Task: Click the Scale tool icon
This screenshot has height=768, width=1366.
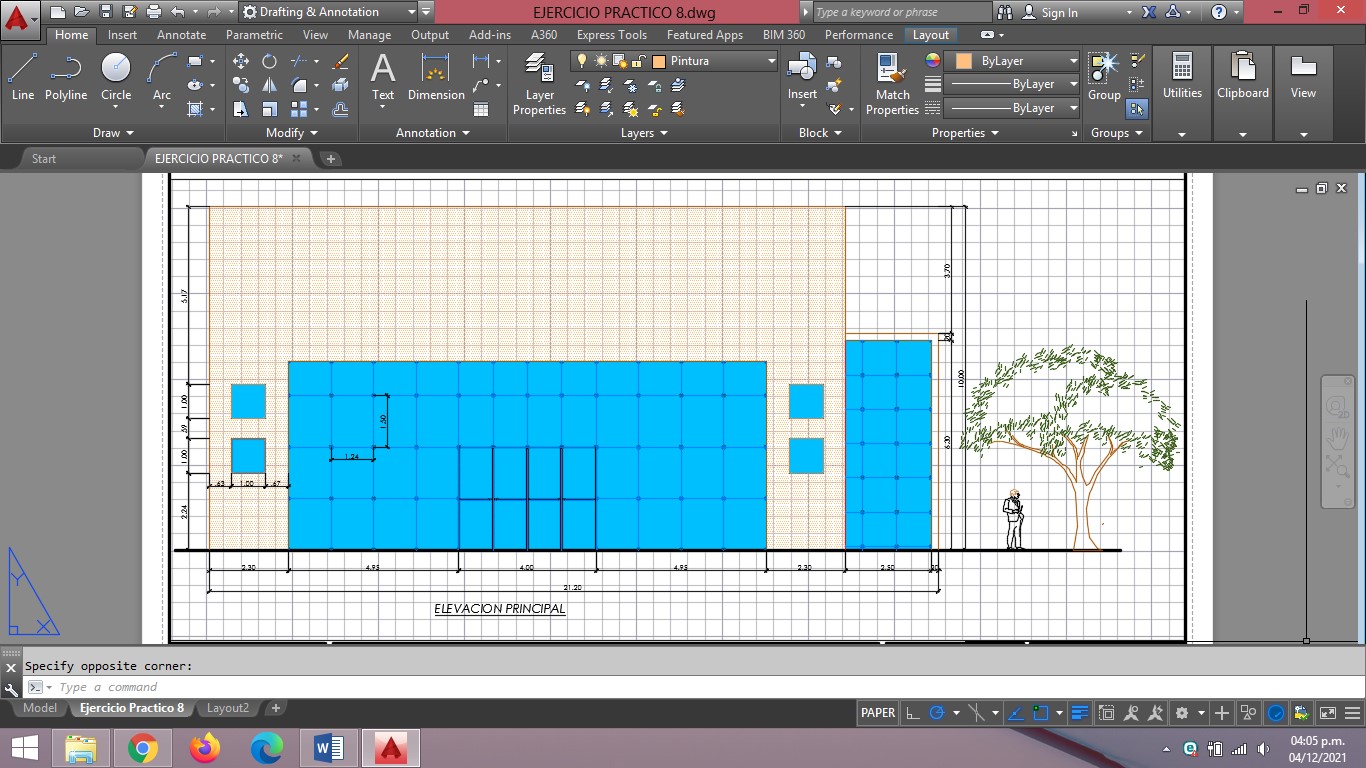Action: pos(270,109)
